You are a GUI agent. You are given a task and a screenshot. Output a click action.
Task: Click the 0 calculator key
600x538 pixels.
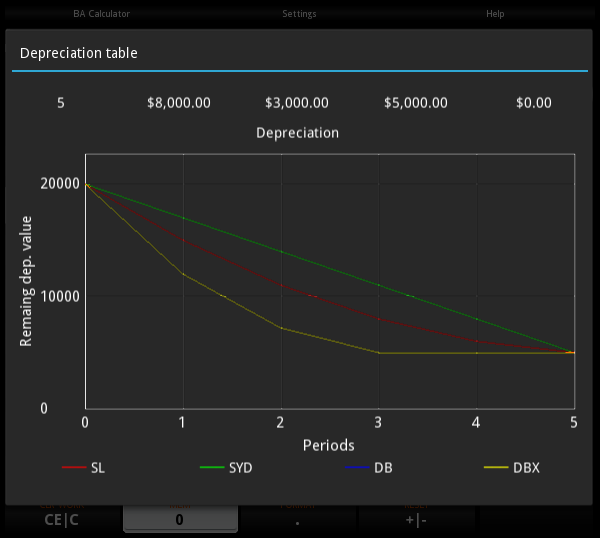pyautogui.click(x=180, y=519)
